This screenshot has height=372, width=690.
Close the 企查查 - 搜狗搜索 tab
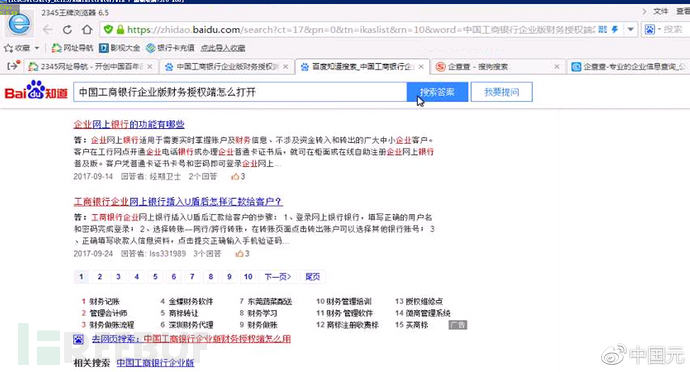[557, 66]
